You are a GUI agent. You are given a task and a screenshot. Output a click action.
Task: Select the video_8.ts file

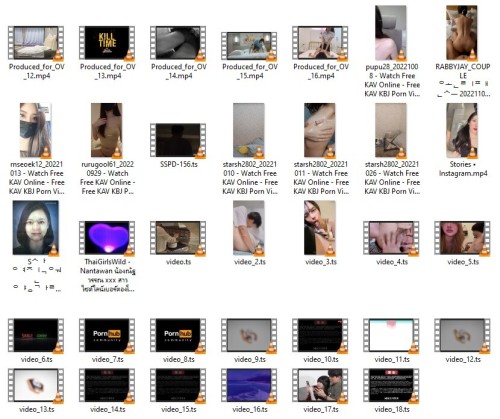pos(178,335)
